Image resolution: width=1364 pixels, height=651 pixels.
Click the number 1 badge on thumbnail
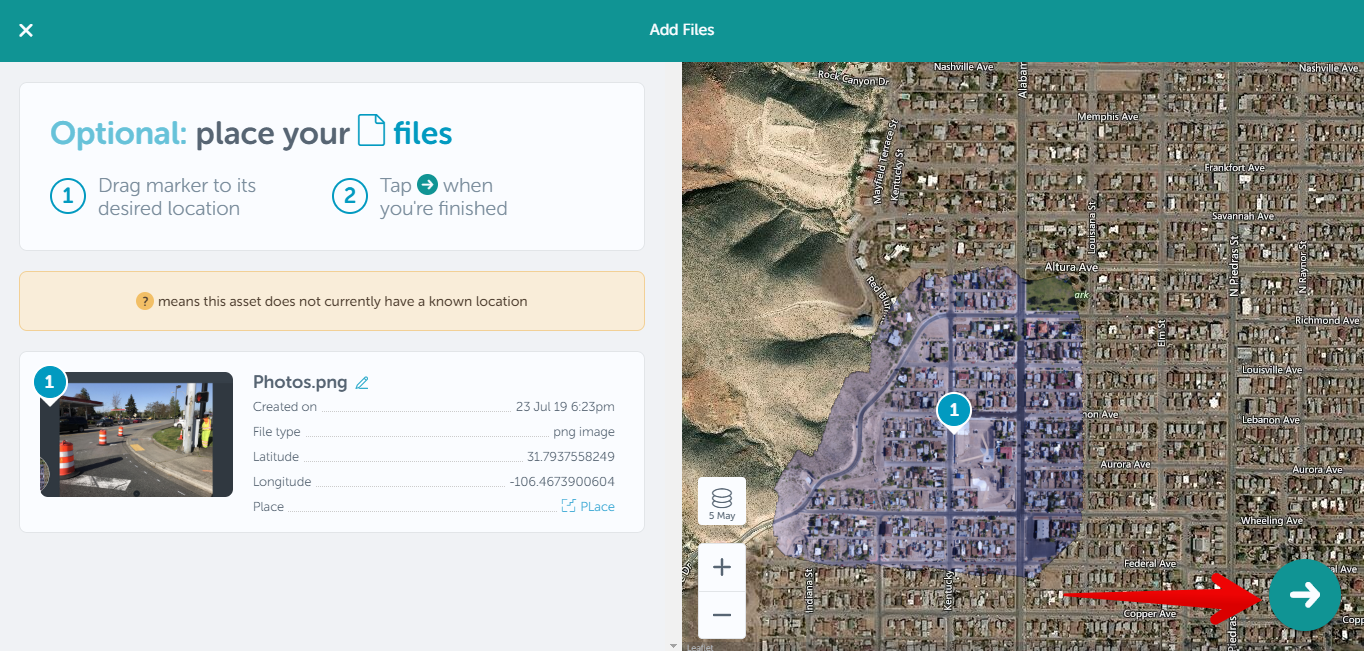click(x=50, y=382)
